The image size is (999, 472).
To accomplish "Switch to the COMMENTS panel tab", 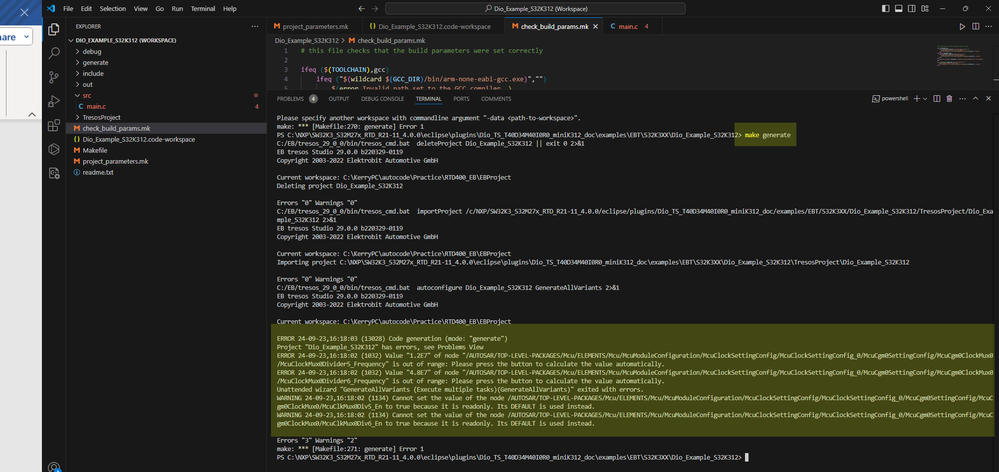I will (496, 99).
